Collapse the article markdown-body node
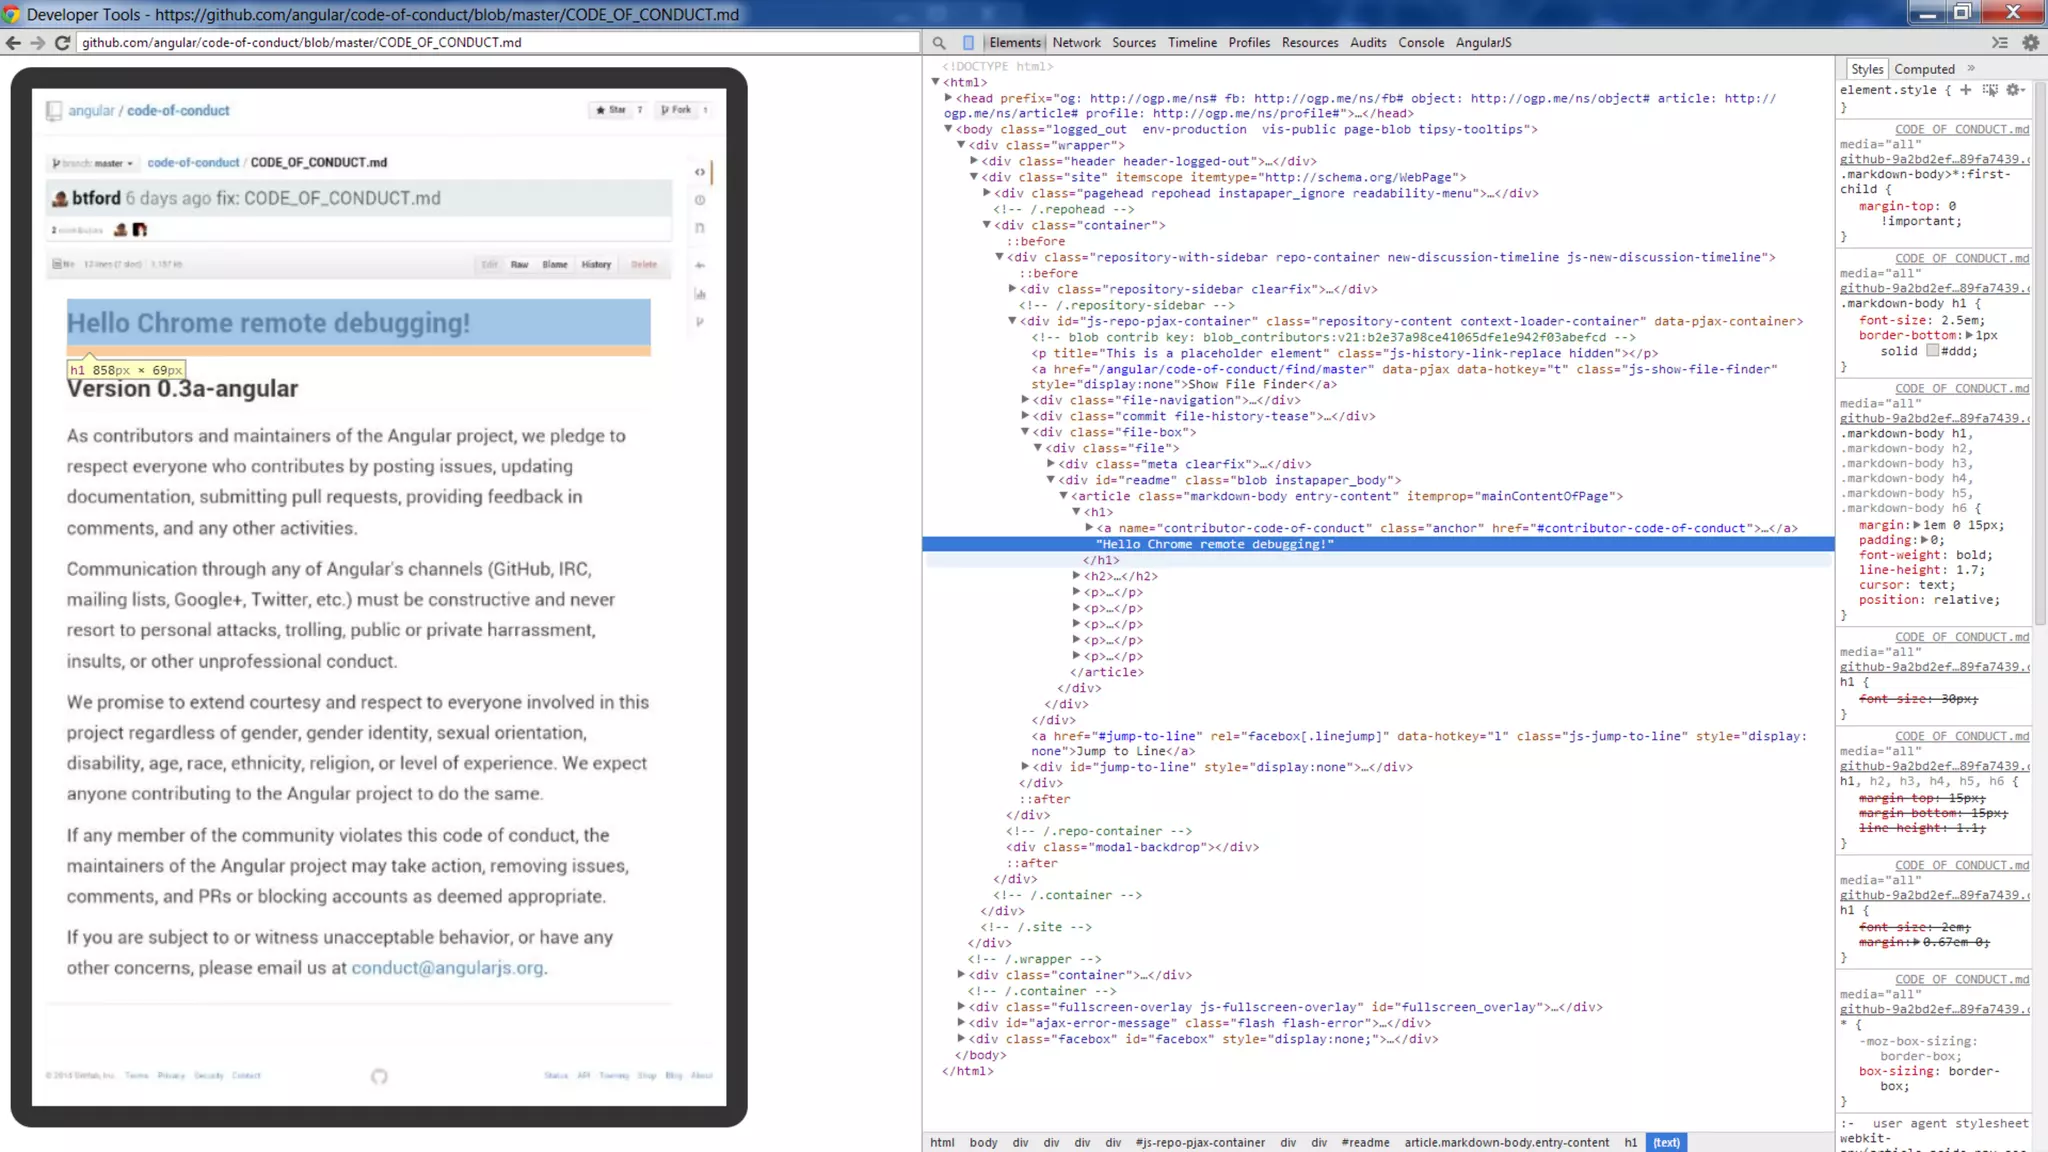 [1064, 496]
